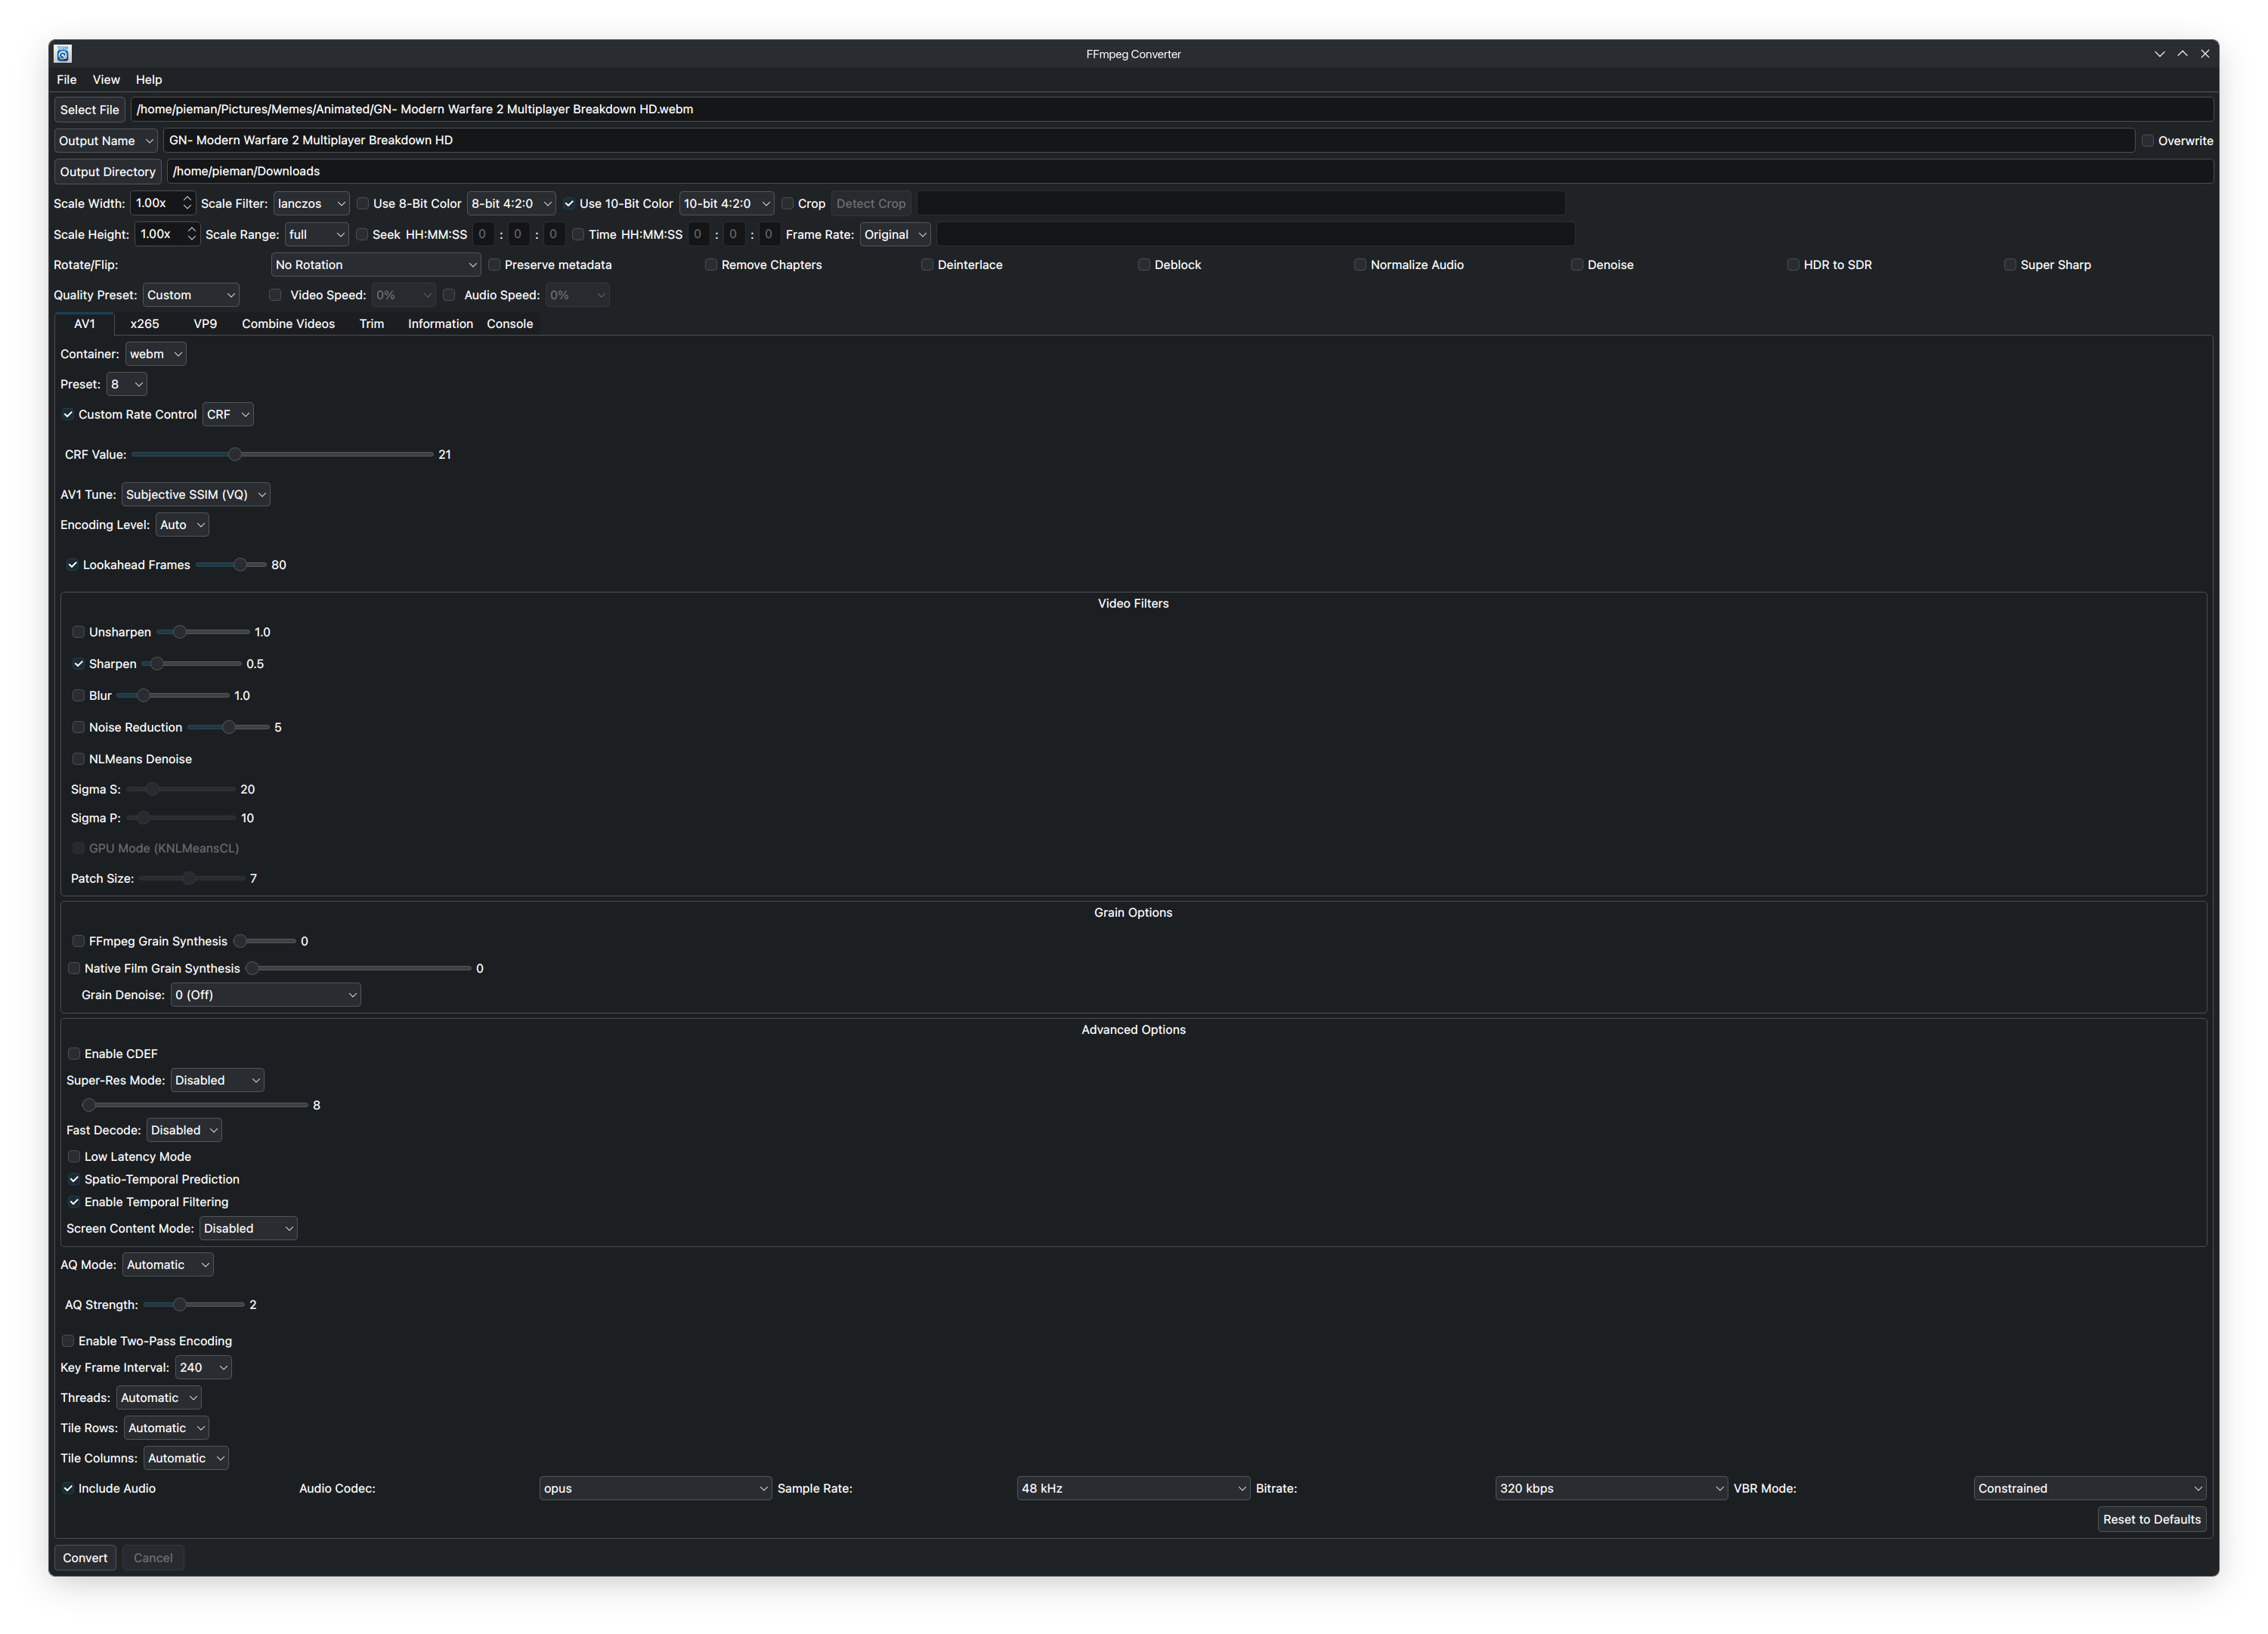
Task: Decrease Scale Height with the stepper arrow
Action: pos(191,239)
